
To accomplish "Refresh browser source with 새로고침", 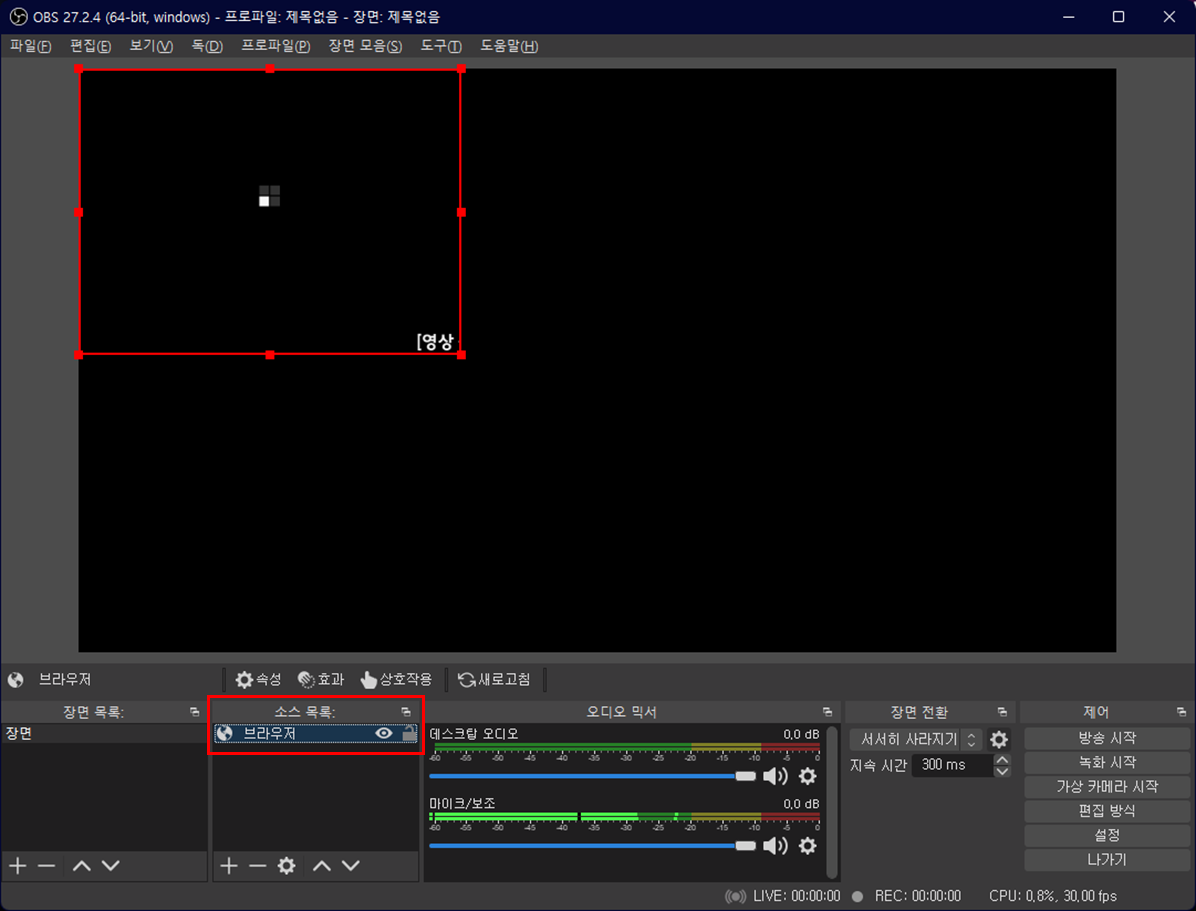I will pyautogui.click(x=494, y=679).
